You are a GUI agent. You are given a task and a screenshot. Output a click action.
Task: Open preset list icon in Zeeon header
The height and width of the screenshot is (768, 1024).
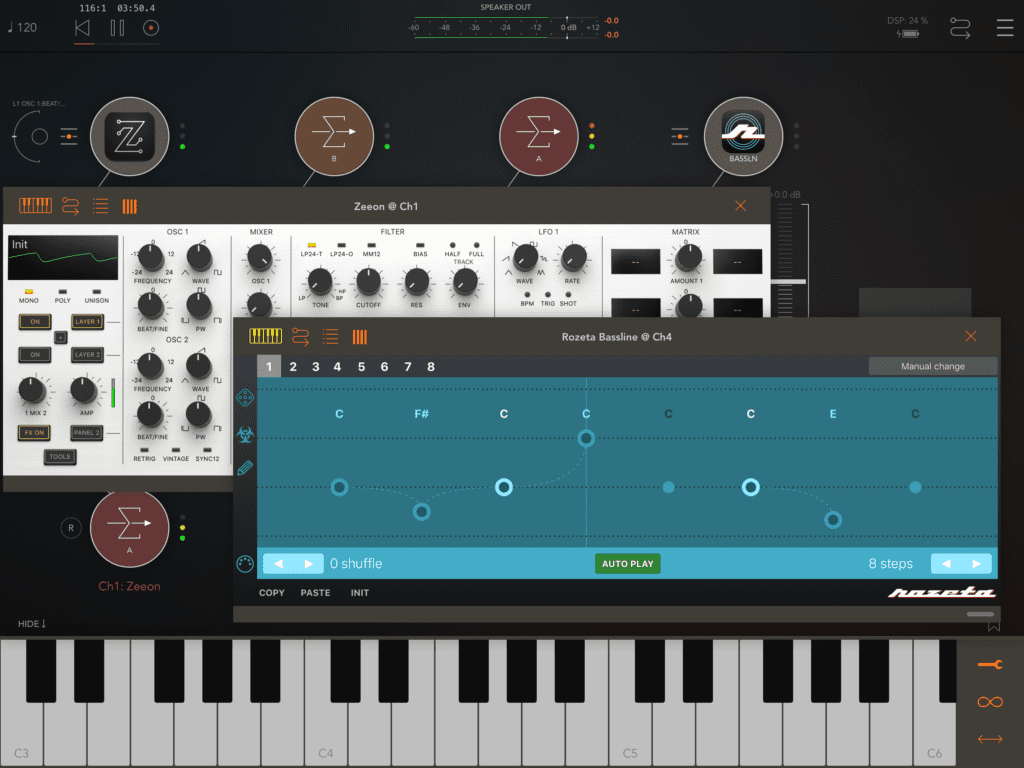click(x=100, y=206)
